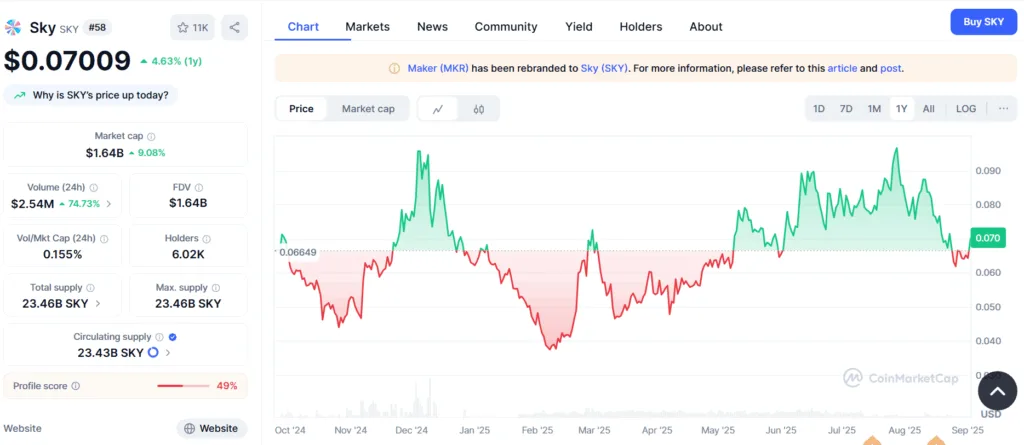1024x445 pixels.
Task: Click the Website button
Action: click(212, 429)
